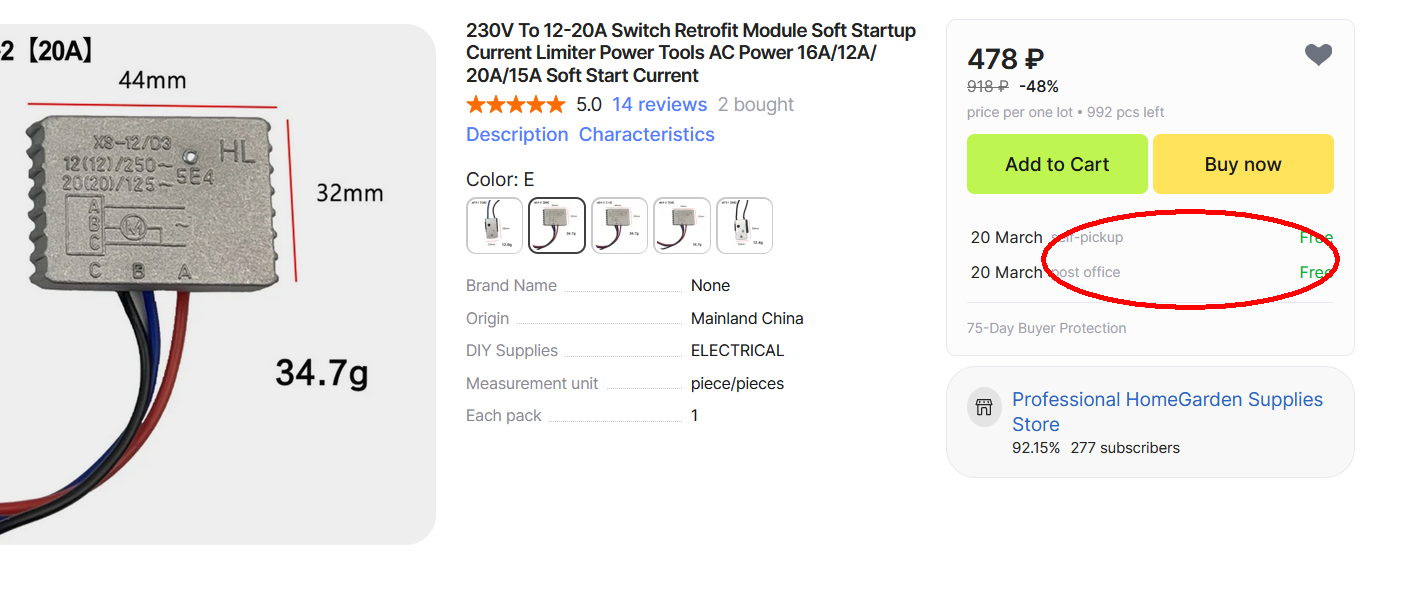The image size is (1428, 598).
Task: Pick the fourth color variant thumbnail
Action: (682, 226)
